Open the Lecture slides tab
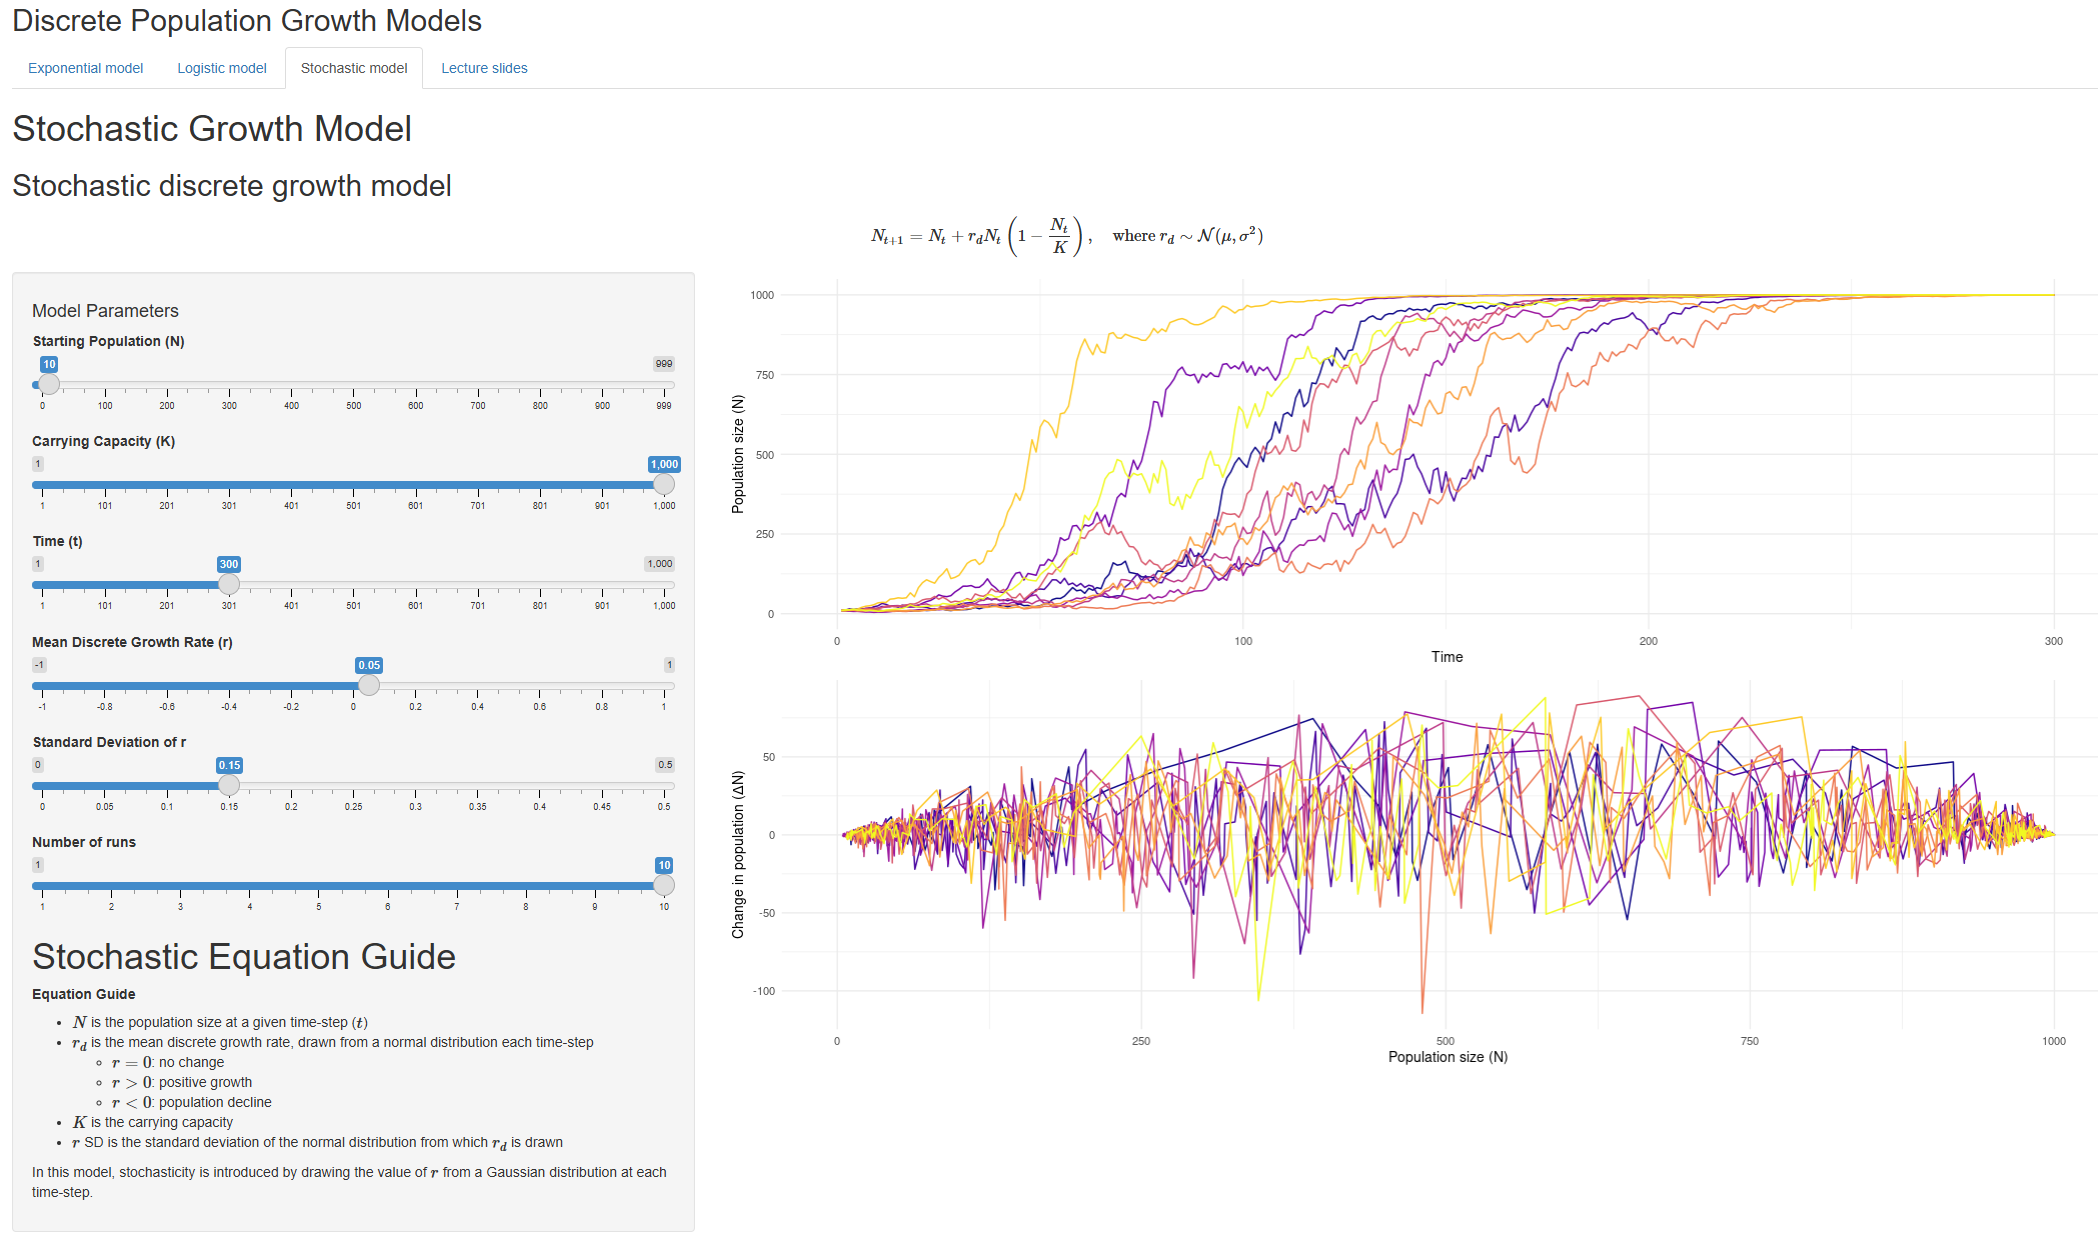This screenshot has height=1248, width=2098. coord(484,68)
